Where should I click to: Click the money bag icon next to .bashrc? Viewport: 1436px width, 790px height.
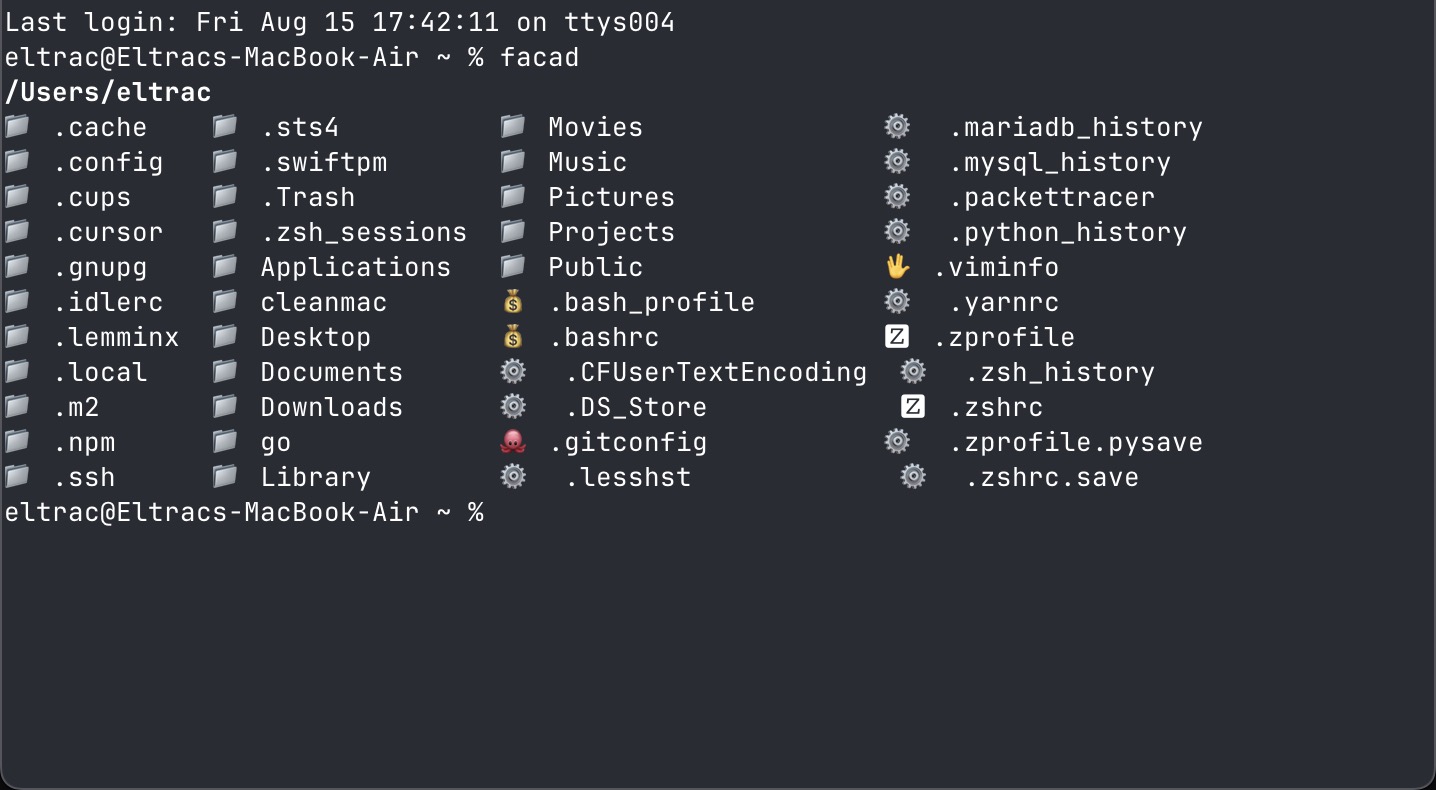pos(513,336)
